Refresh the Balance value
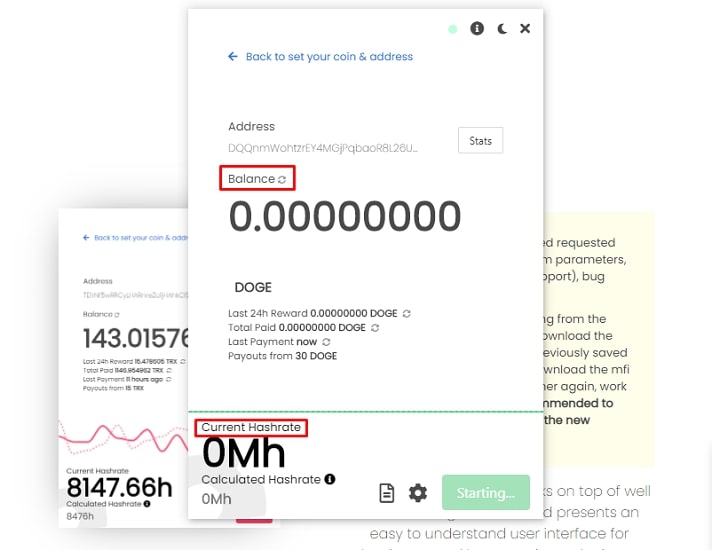 pos(282,179)
